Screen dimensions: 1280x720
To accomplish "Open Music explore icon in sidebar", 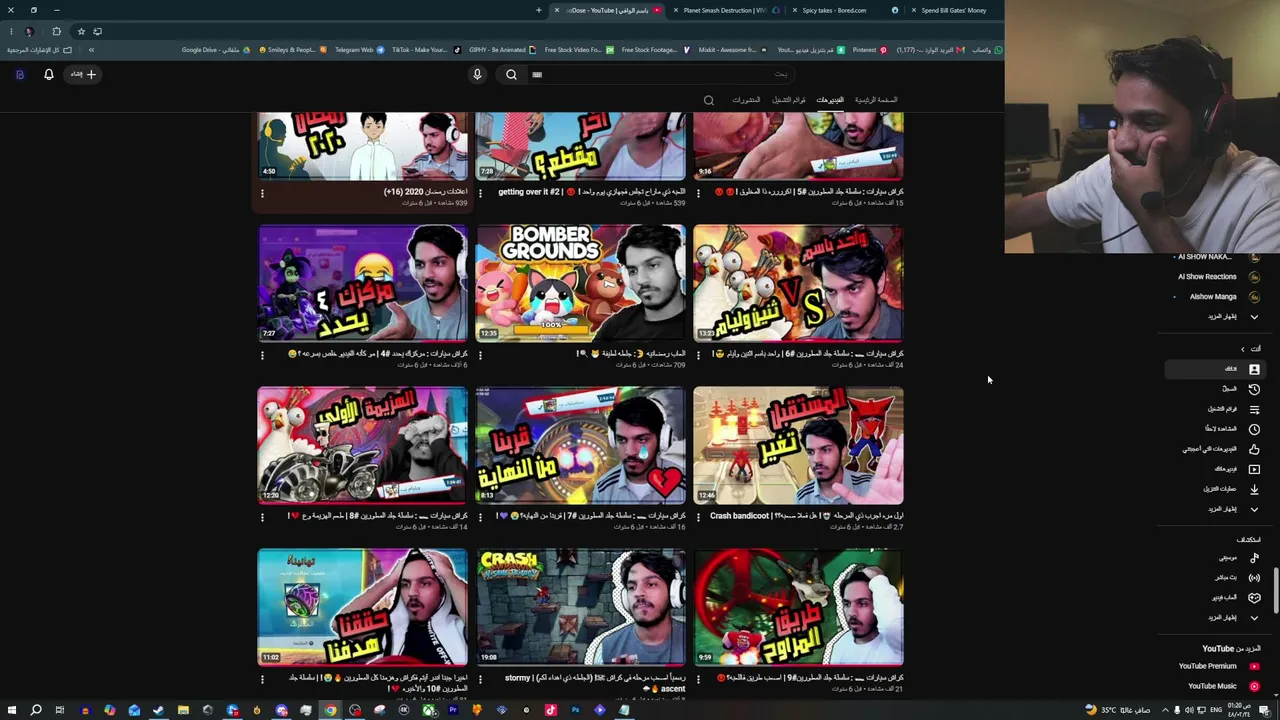I will pos(1254,558).
